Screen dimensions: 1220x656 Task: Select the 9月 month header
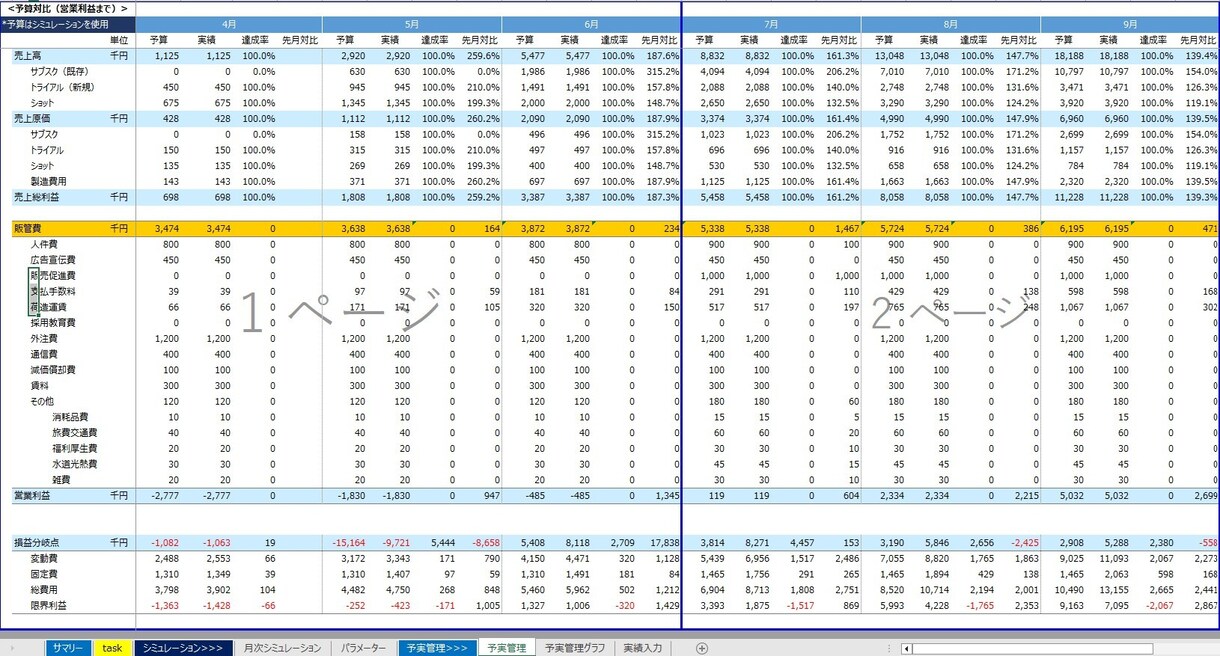[1130, 23]
